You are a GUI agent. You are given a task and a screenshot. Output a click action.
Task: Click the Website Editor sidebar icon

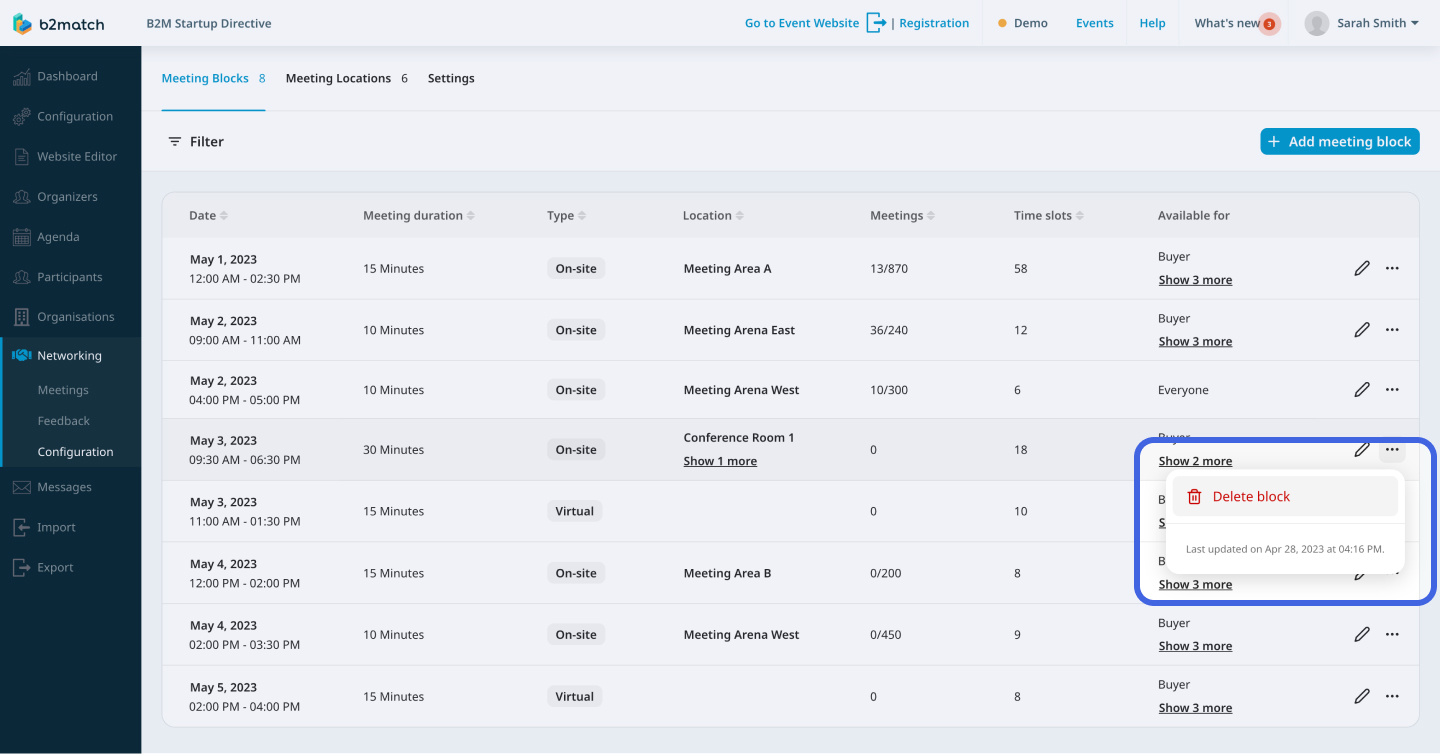[21, 156]
